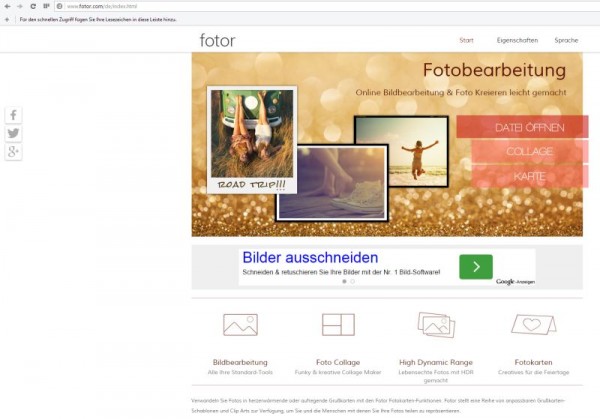The height and width of the screenshot is (419, 600).
Task: Click the Twitter share icon
Action: (x=13, y=133)
